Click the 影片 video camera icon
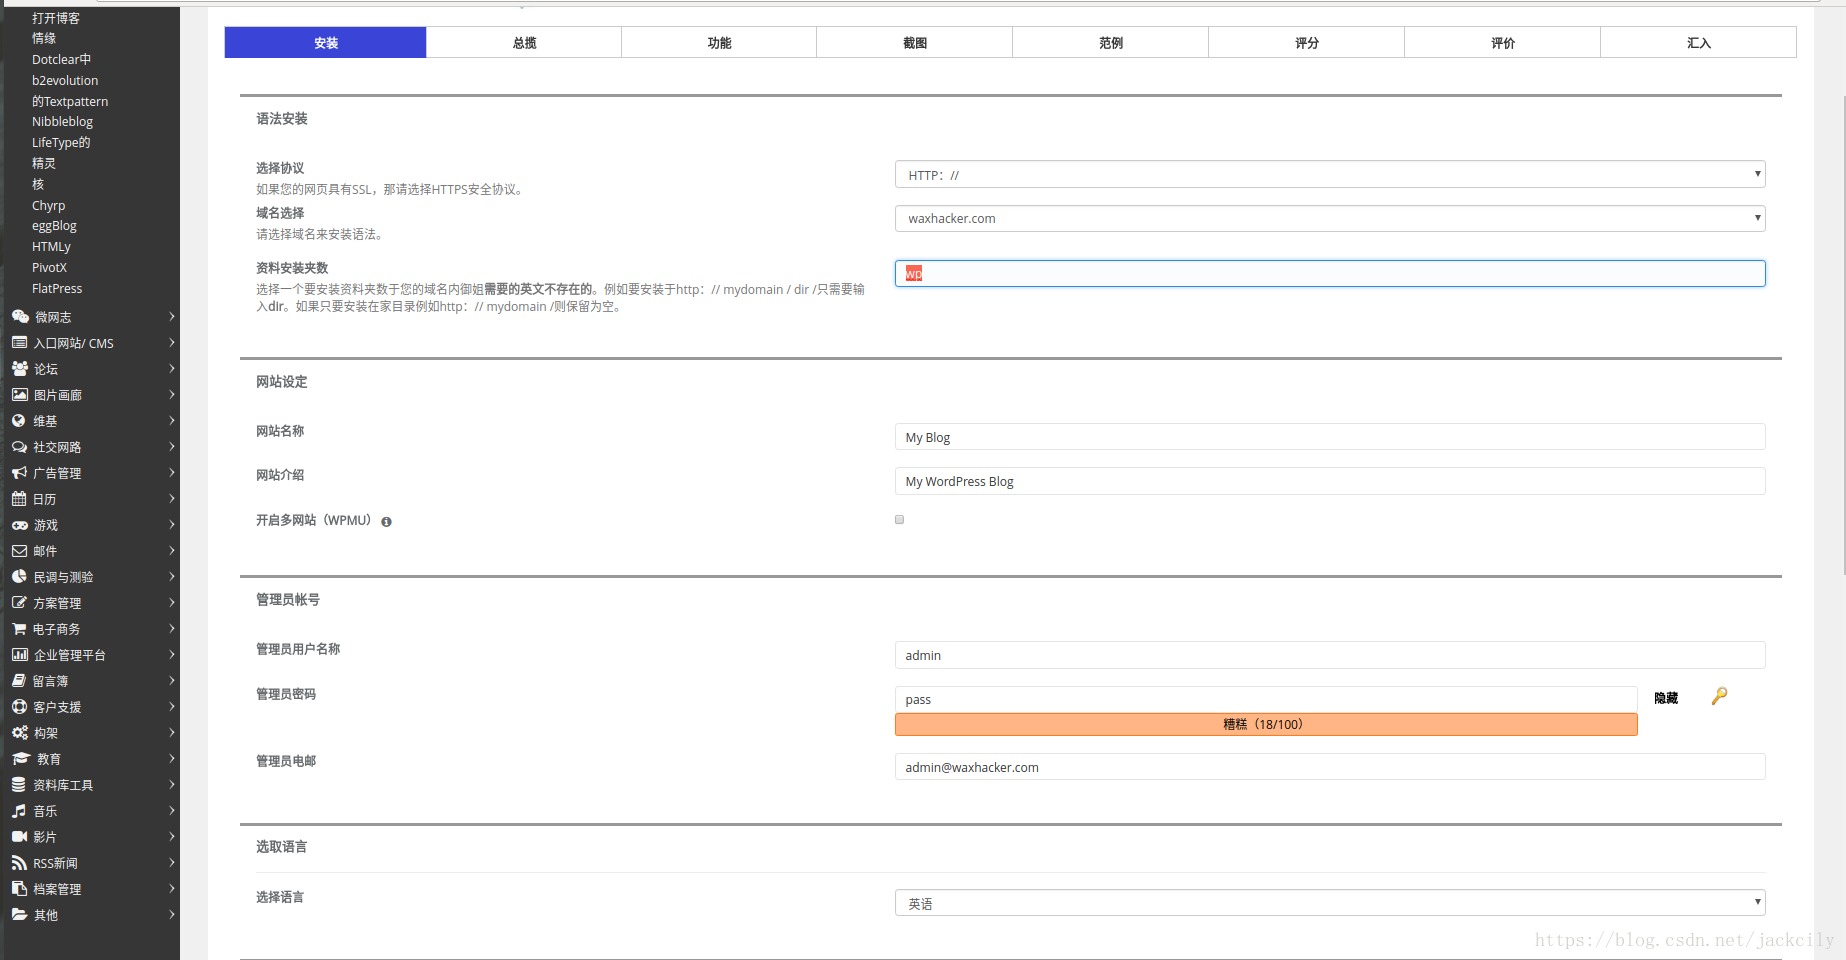The width and height of the screenshot is (1846, 960). (x=19, y=837)
